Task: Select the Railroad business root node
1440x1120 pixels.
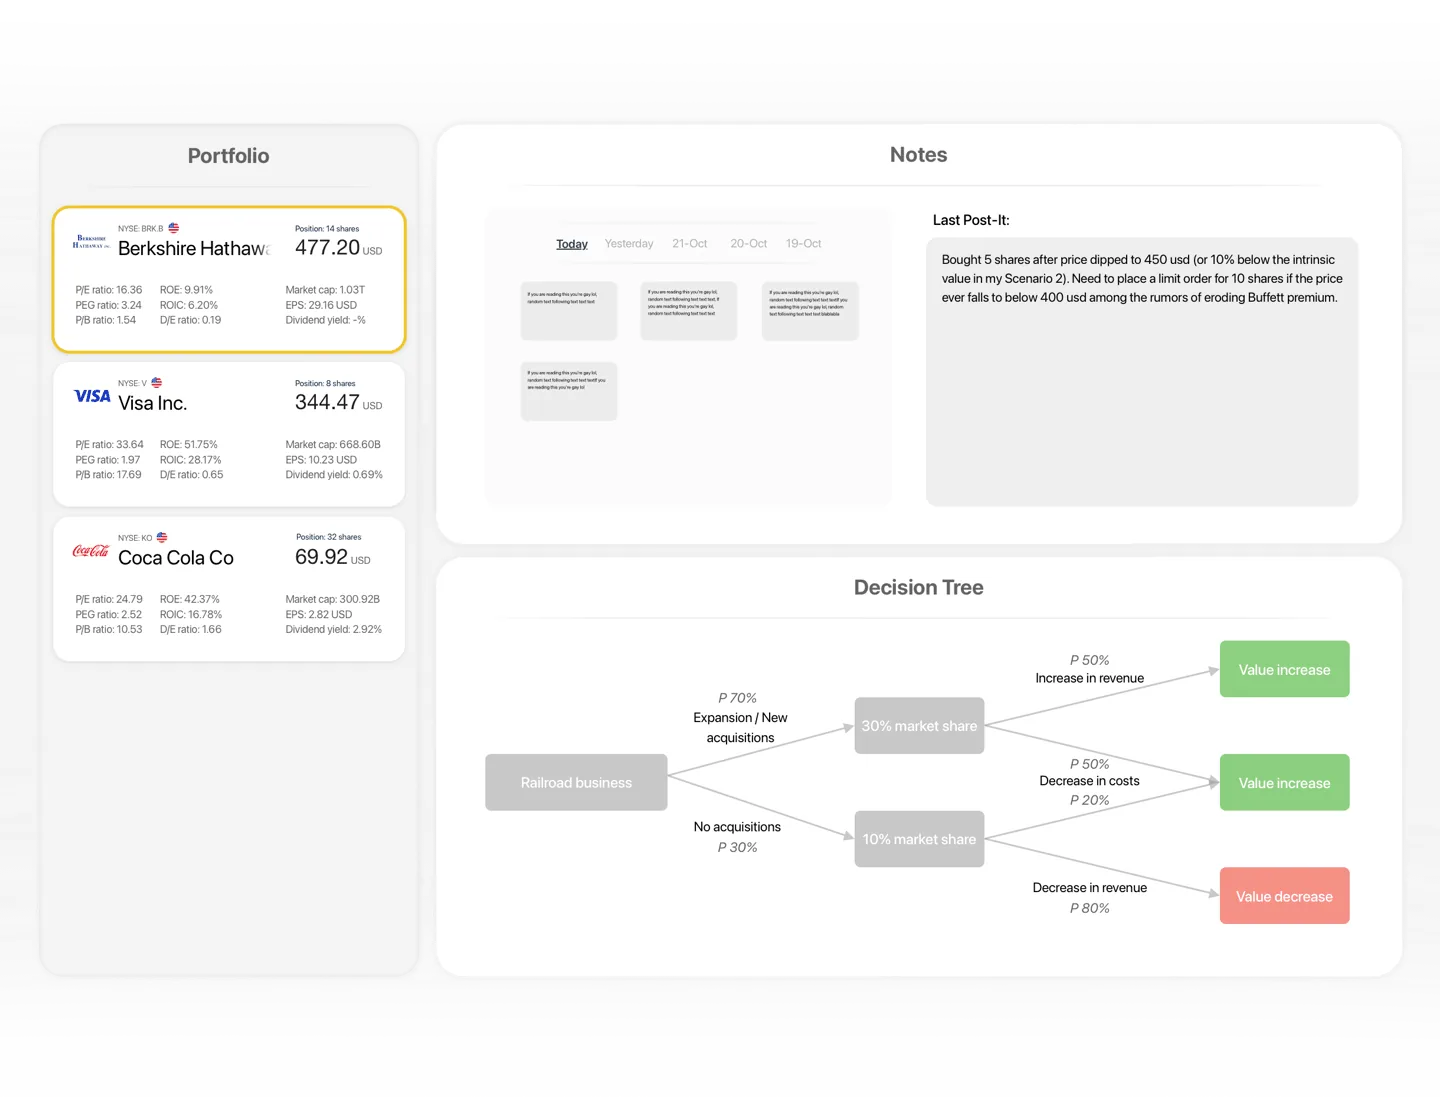Action: tap(576, 782)
